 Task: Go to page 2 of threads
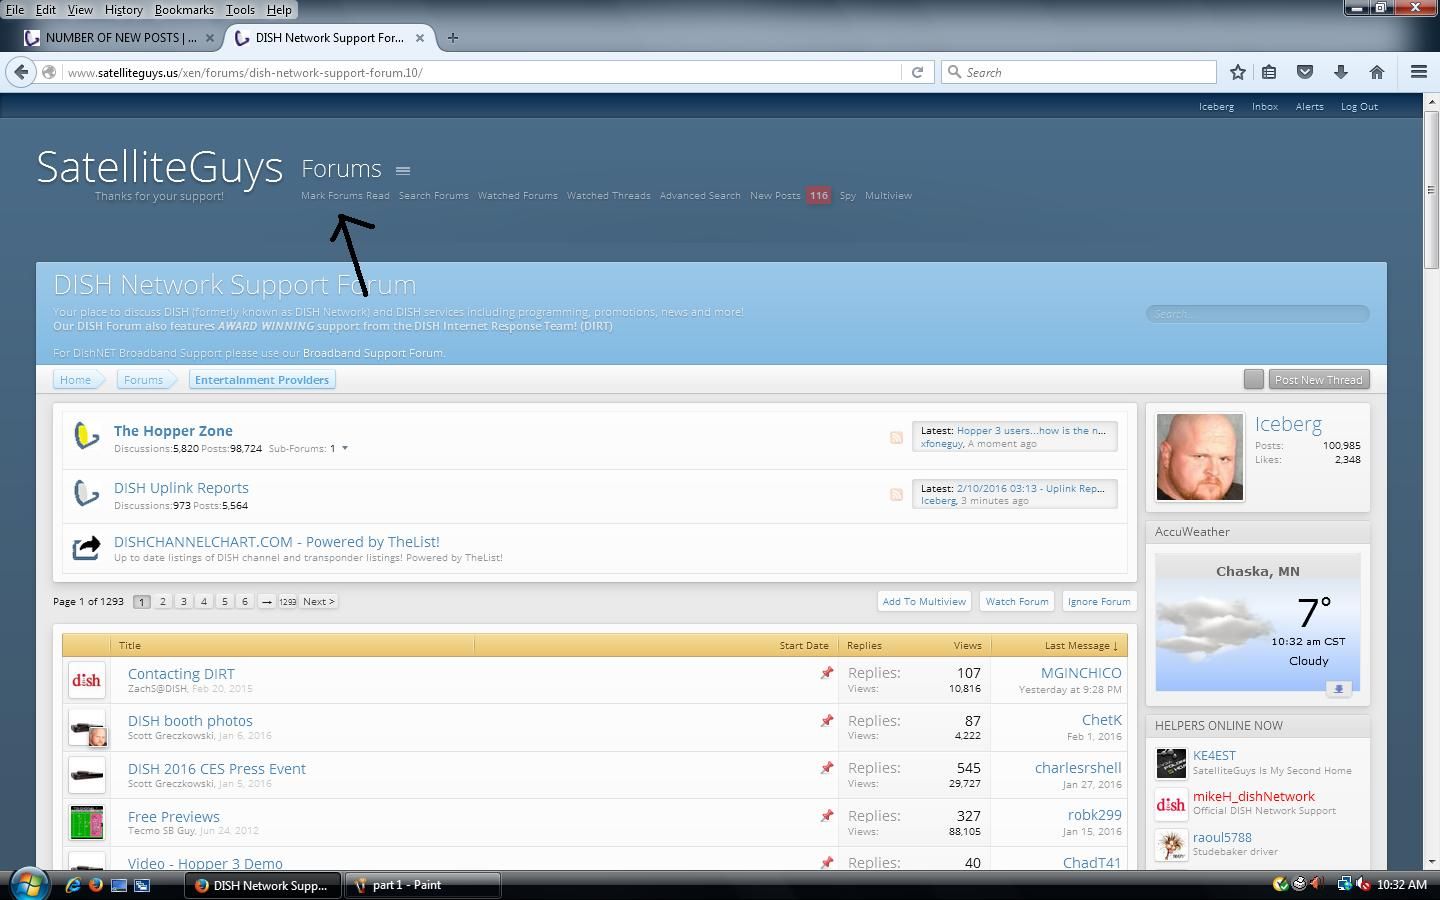pyautogui.click(x=162, y=601)
